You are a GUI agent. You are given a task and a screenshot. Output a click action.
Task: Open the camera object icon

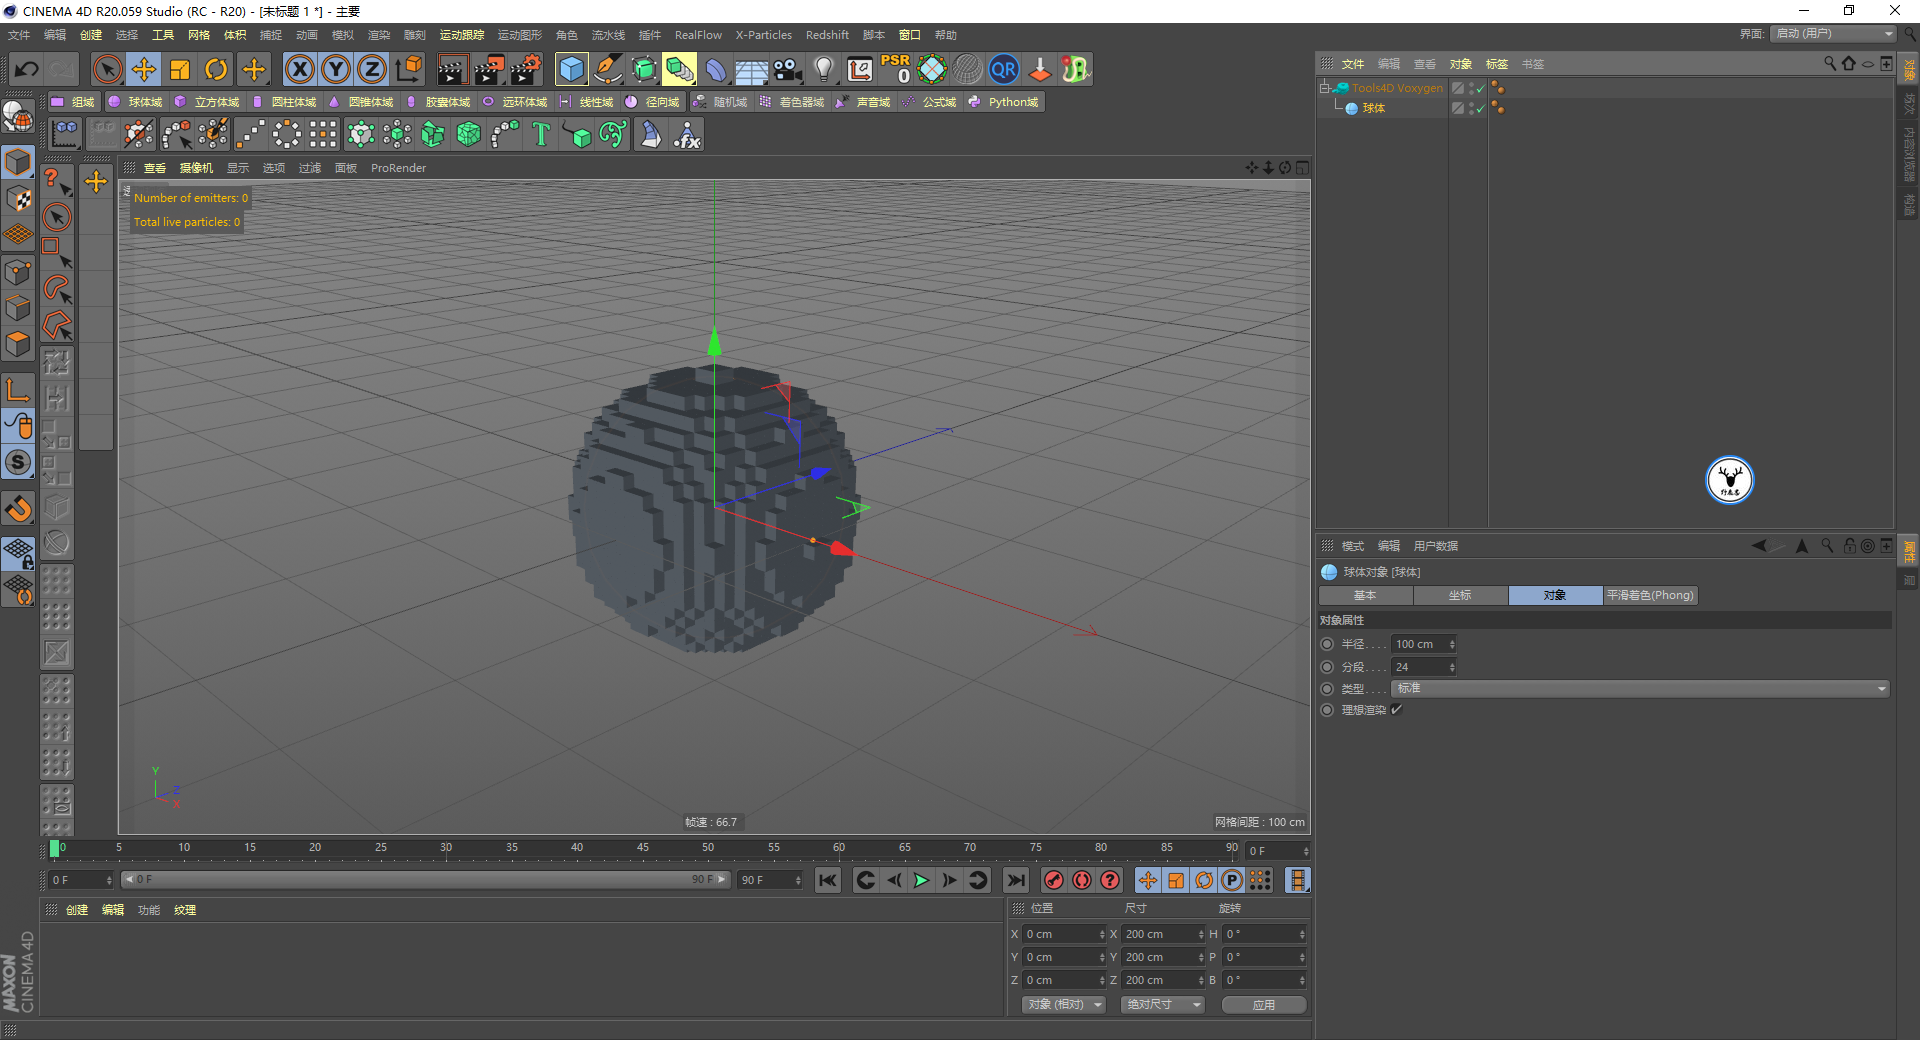788,69
